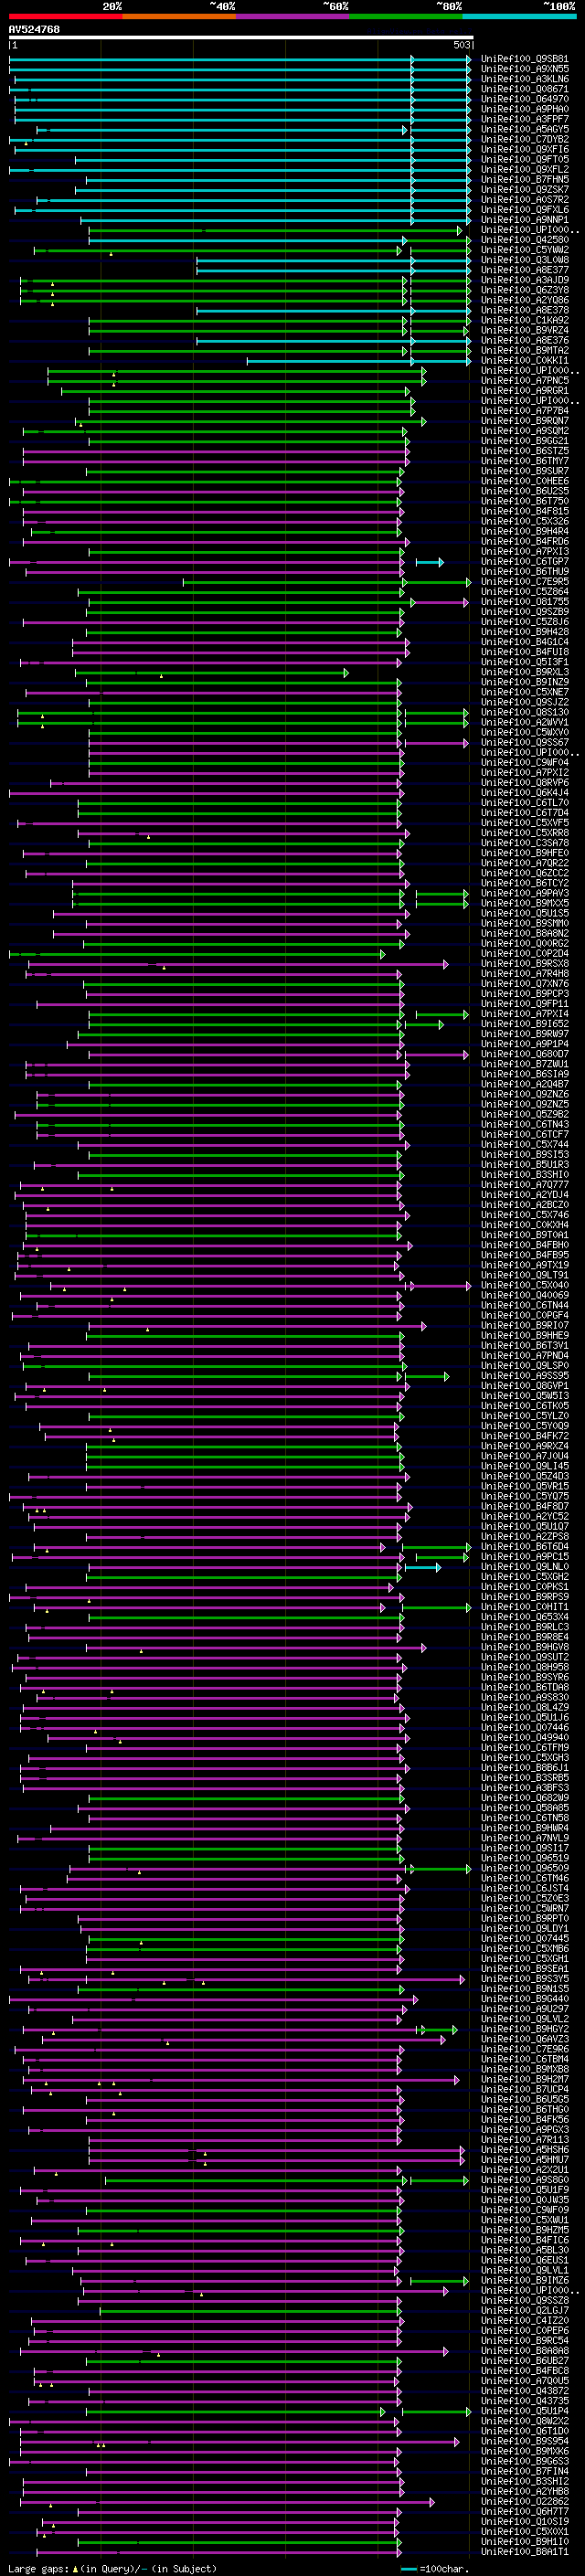Open hit UniRef100_A8E378
This screenshot has height=2576, width=585.
(525, 310)
